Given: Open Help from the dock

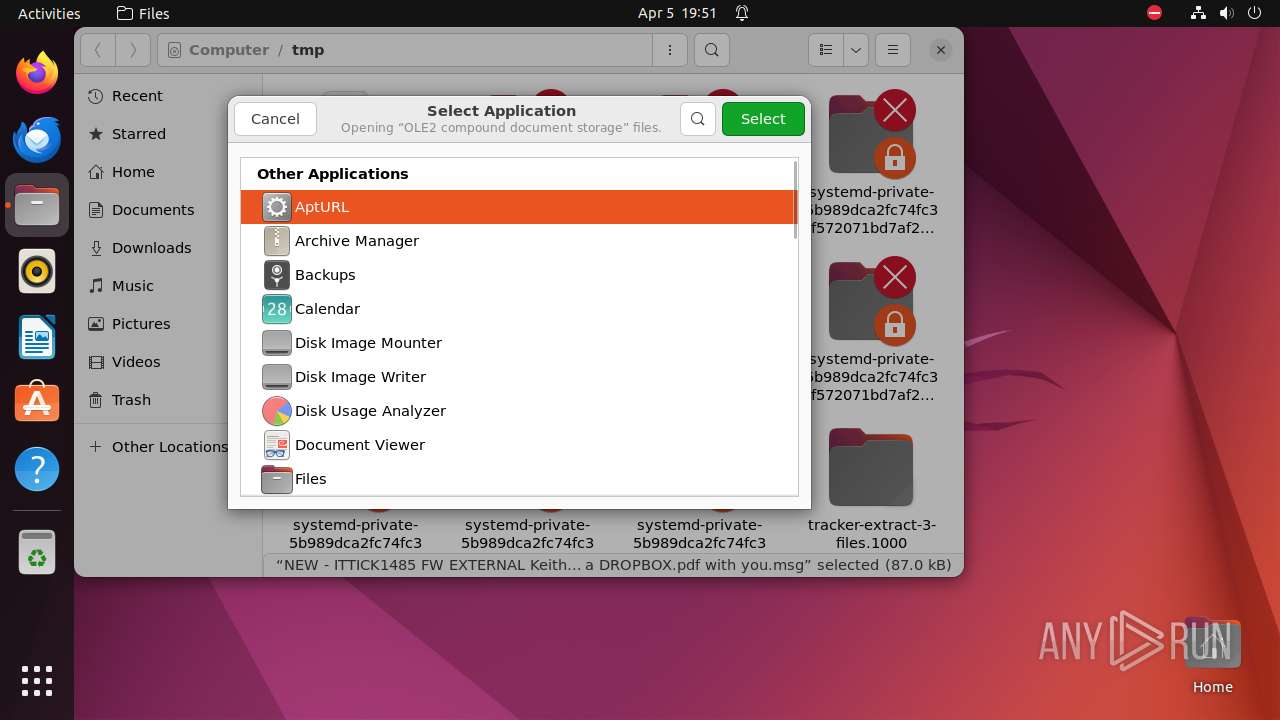Looking at the screenshot, I should click(37, 469).
